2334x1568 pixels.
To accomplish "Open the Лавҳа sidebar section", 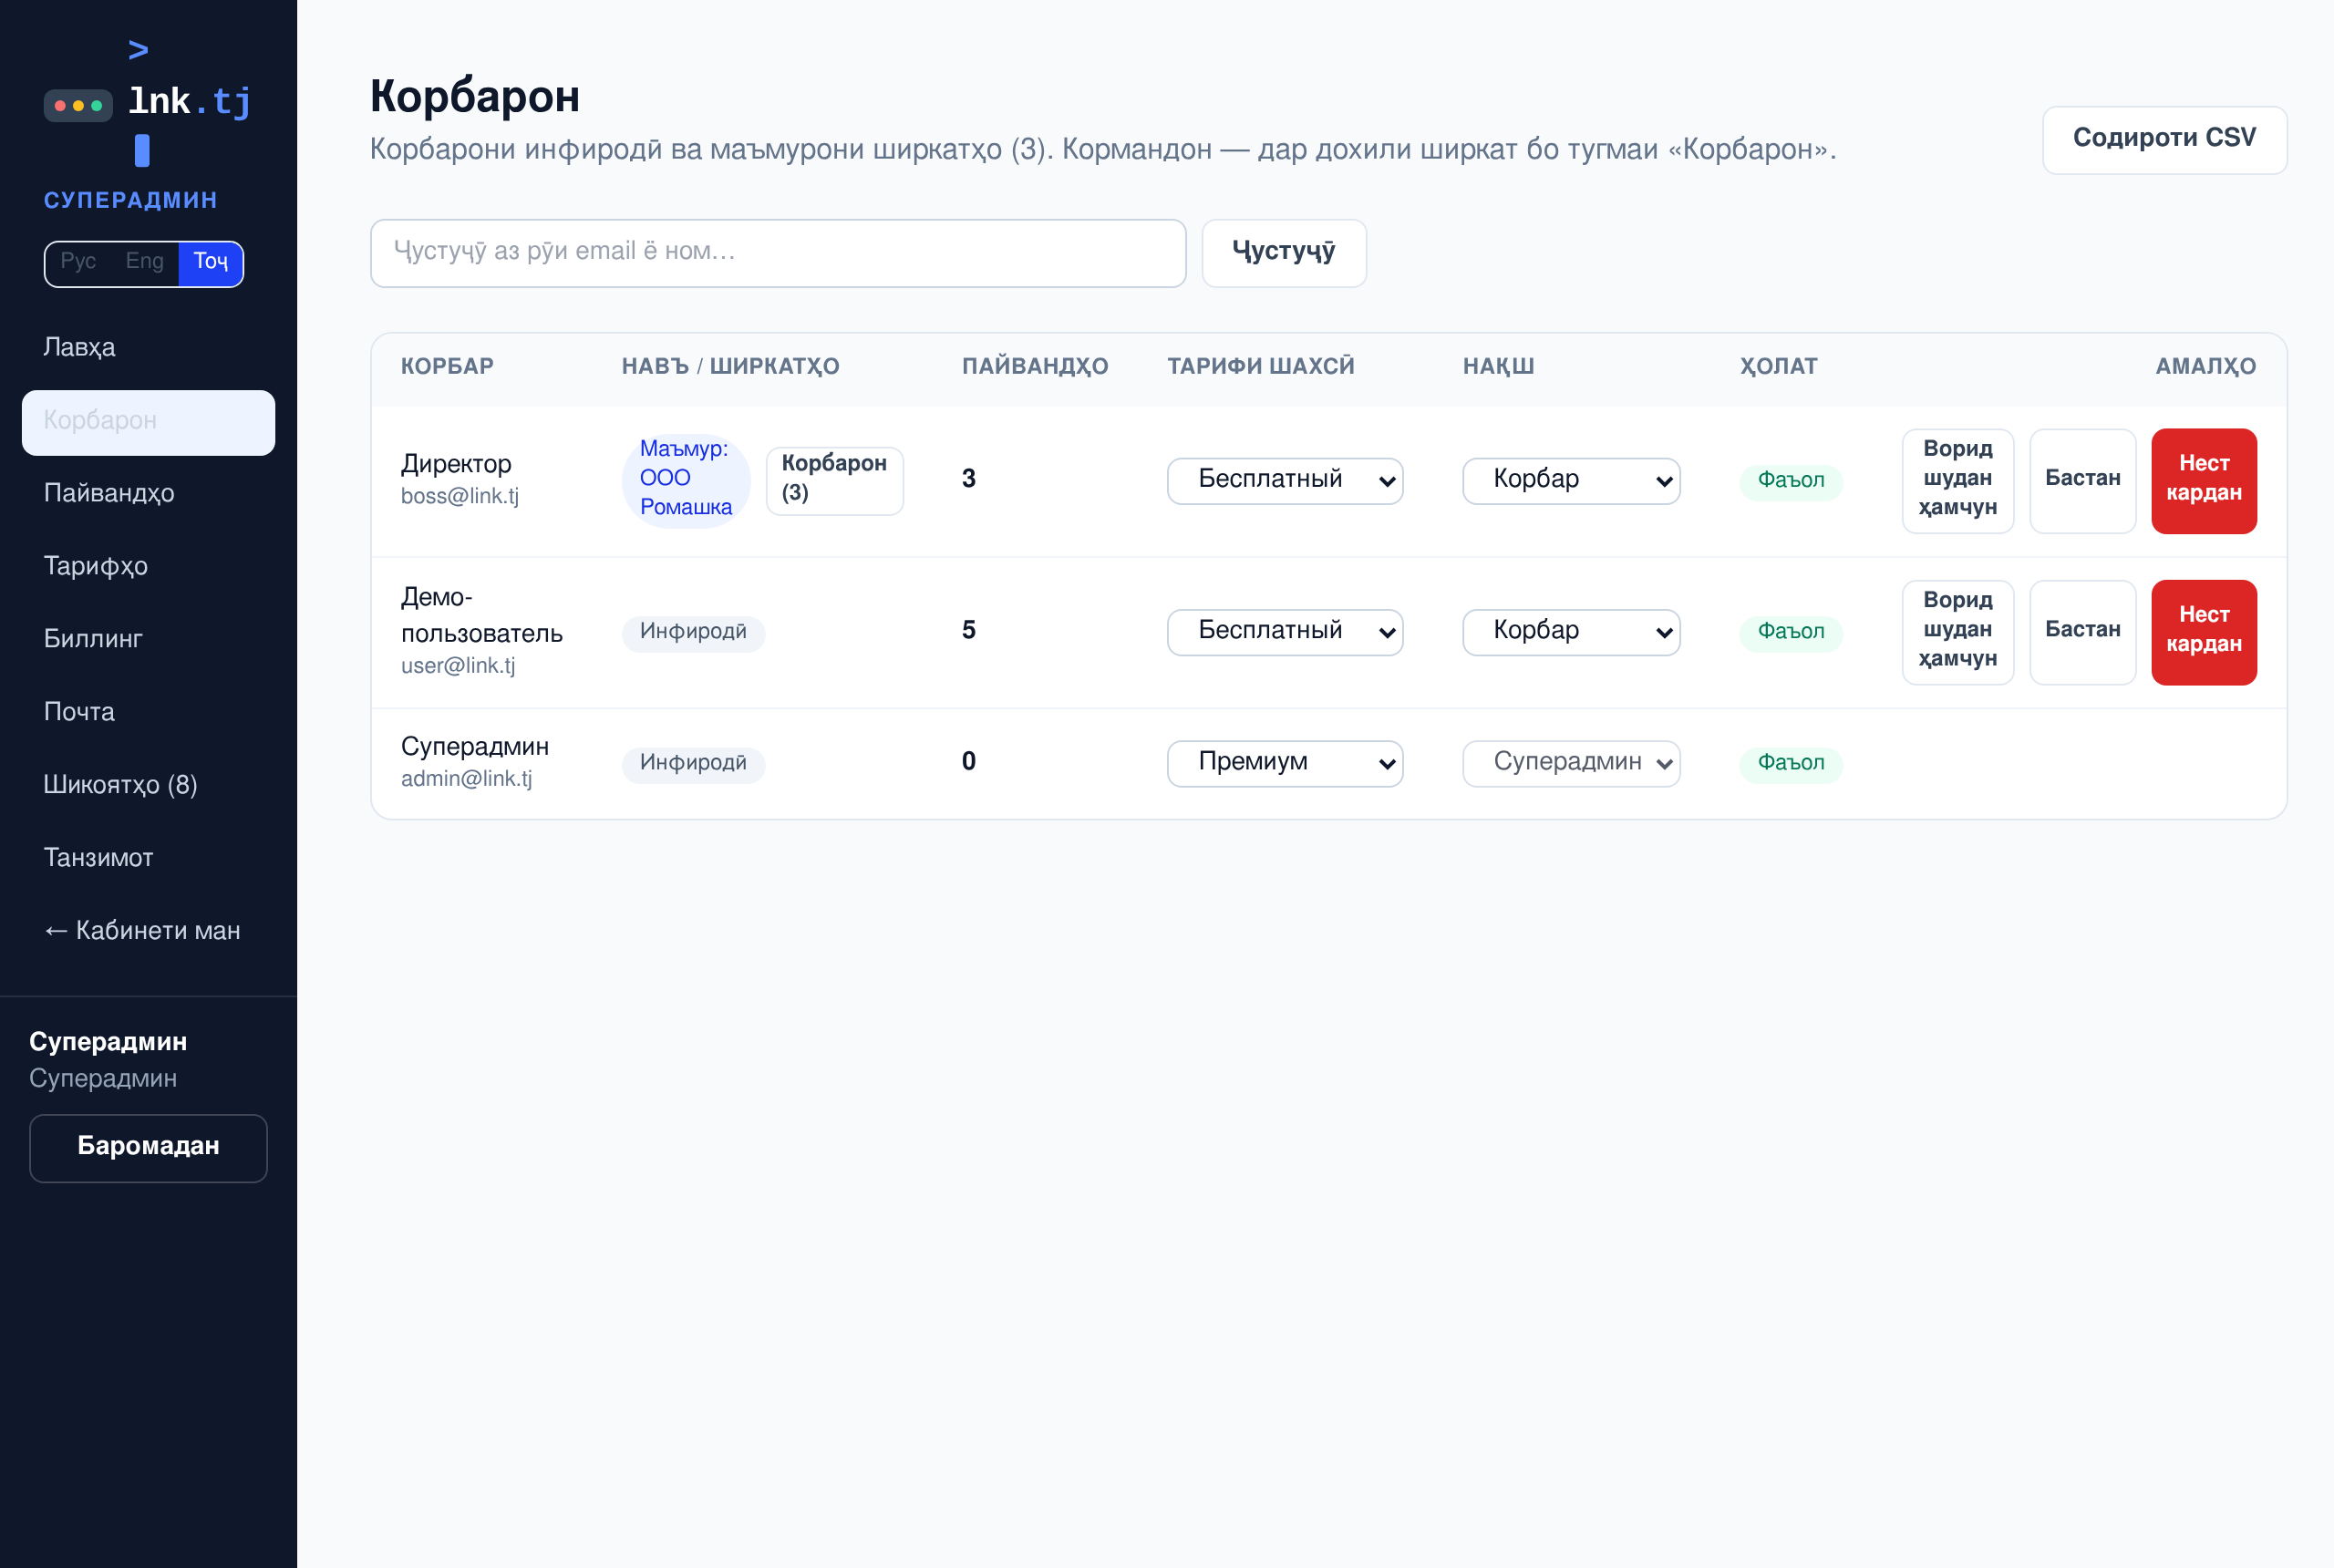I will click(x=148, y=347).
